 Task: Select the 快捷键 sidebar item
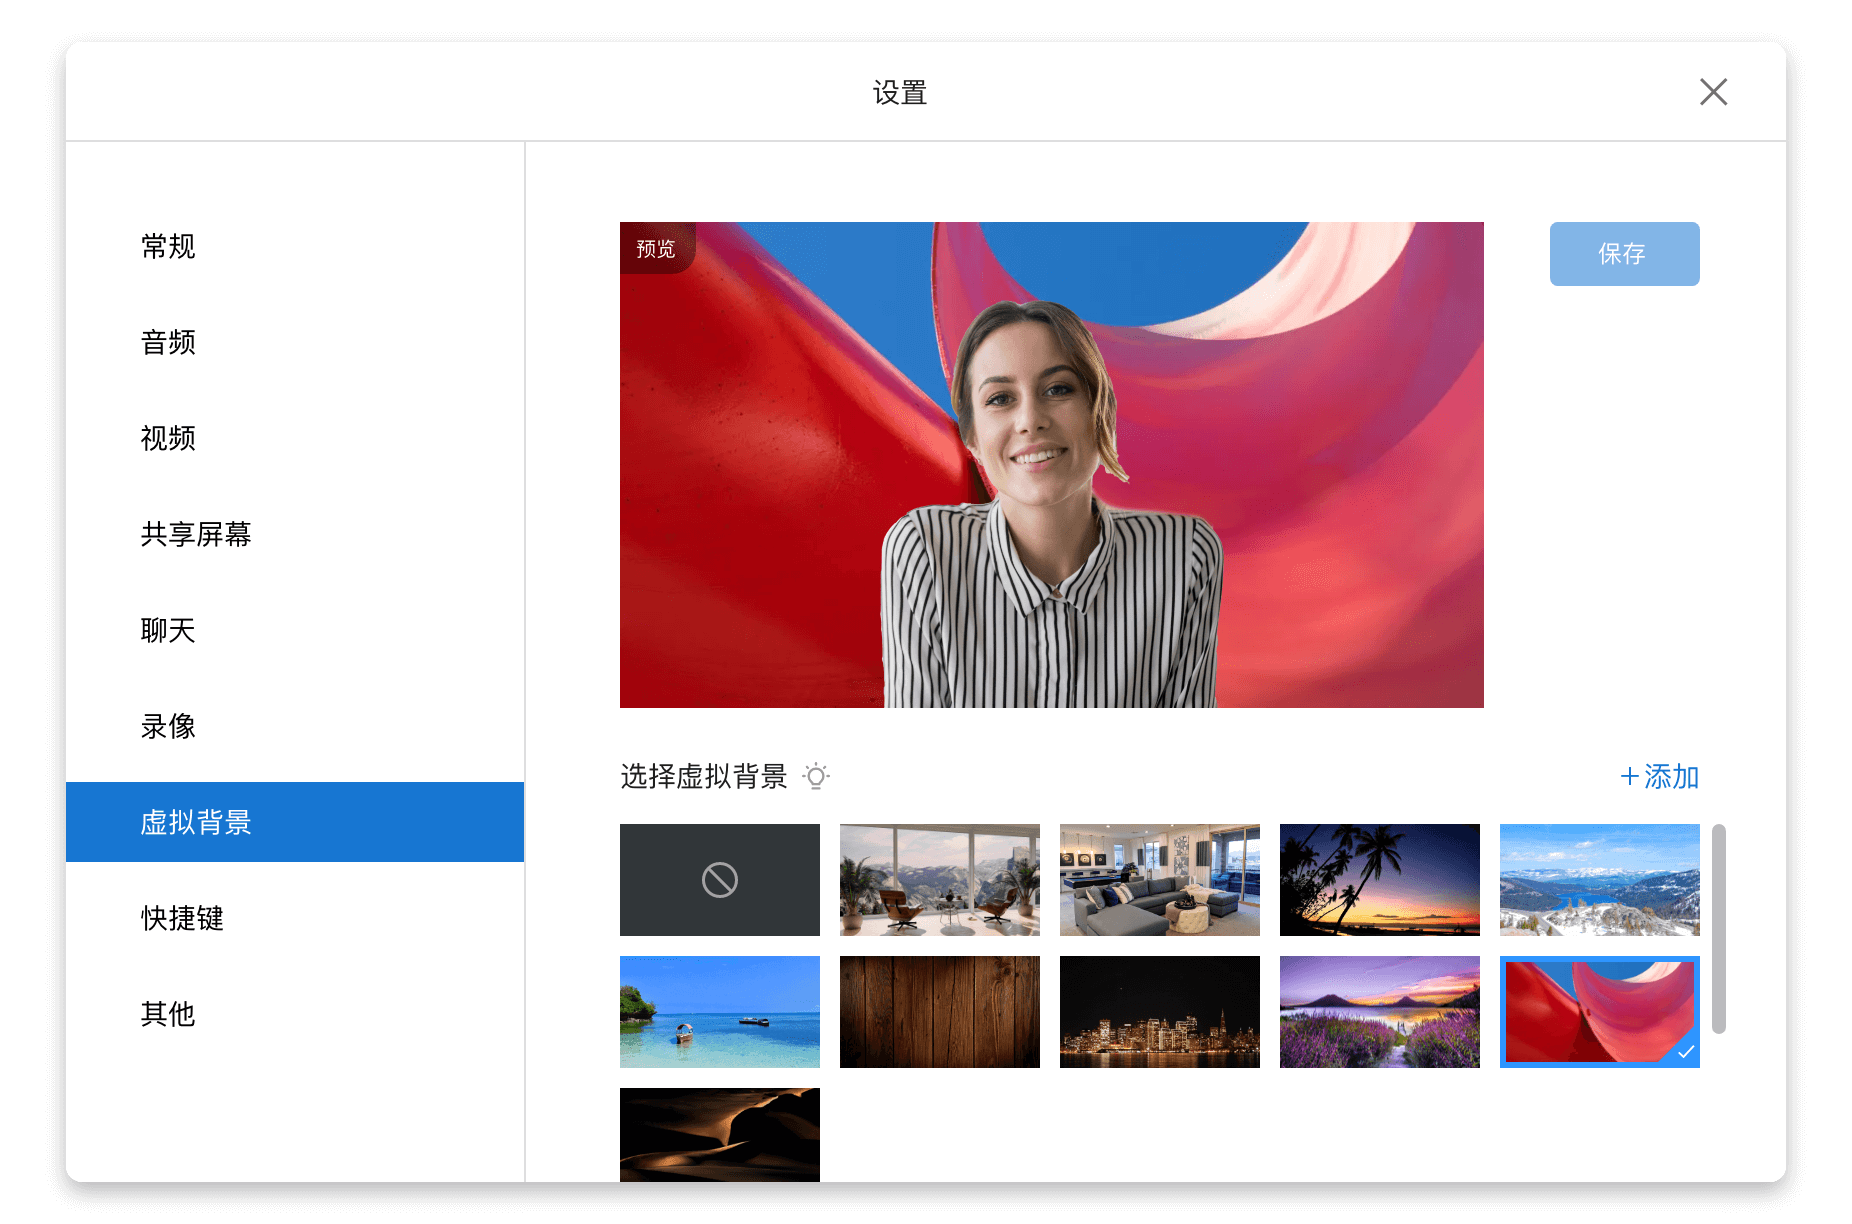pyautogui.click(x=182, y=919)
